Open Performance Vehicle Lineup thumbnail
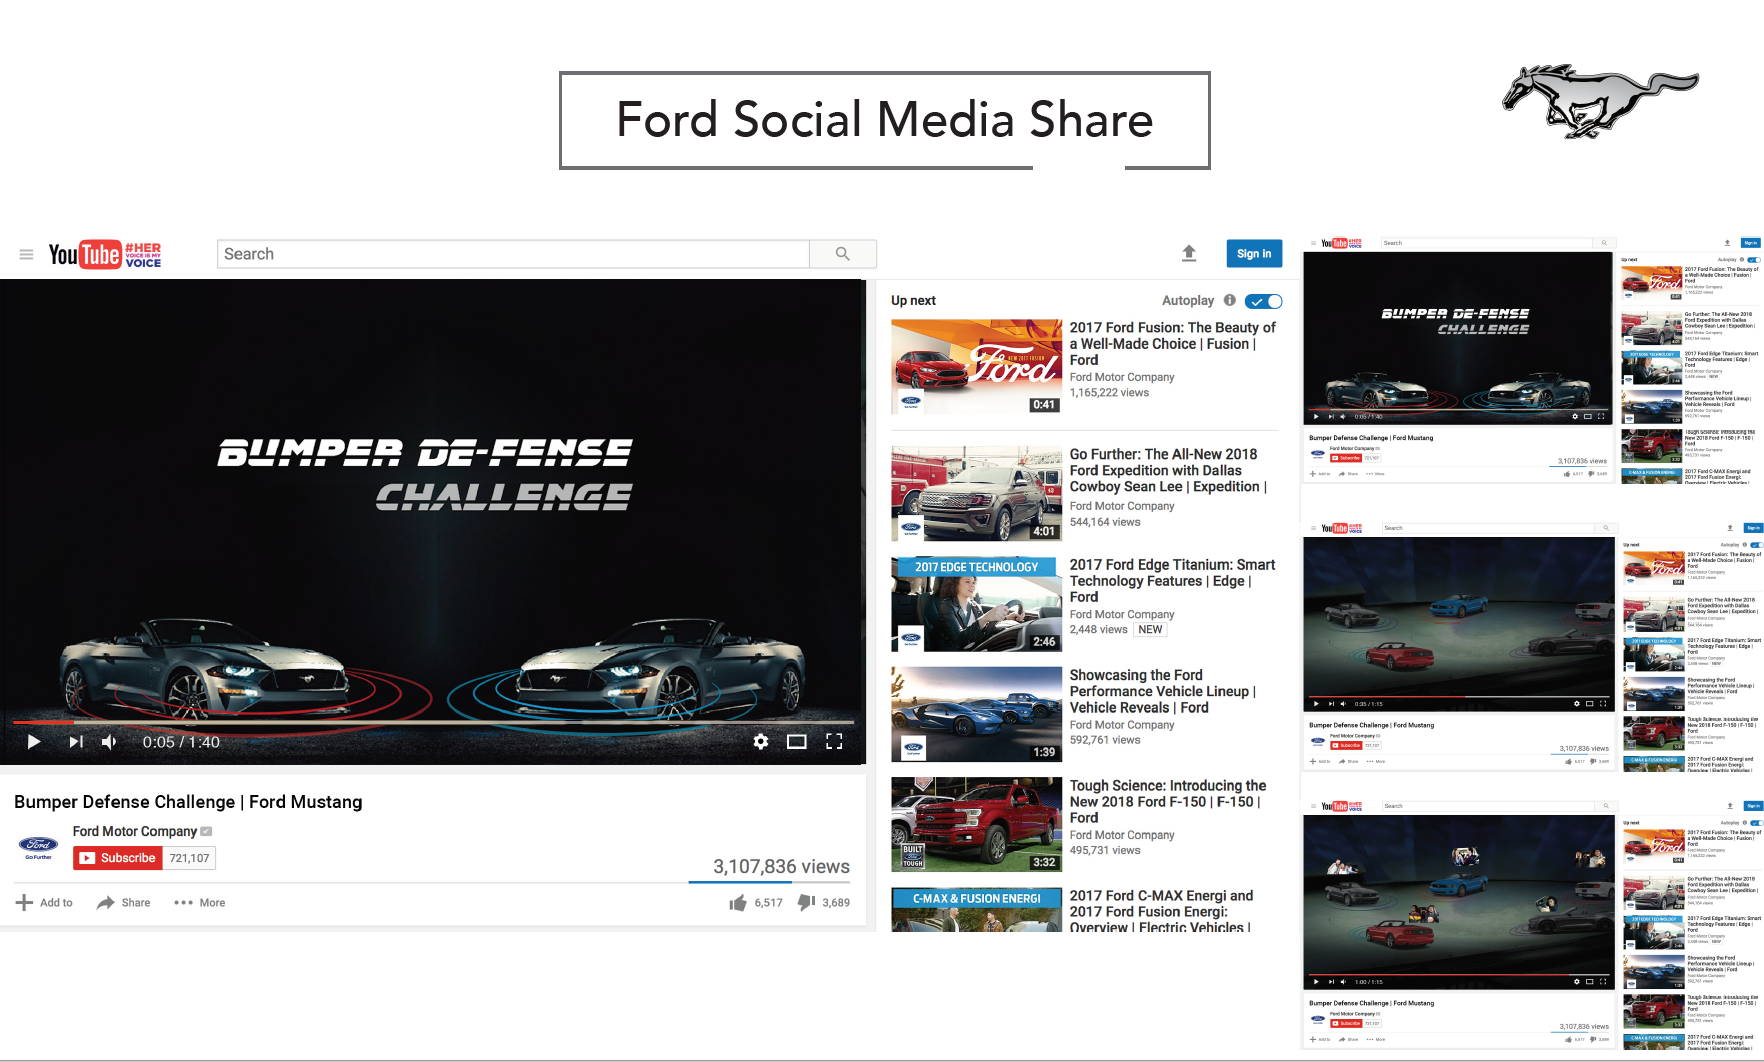The height and width of the screenshot is (1062, 1764). [x=977, y=715]
